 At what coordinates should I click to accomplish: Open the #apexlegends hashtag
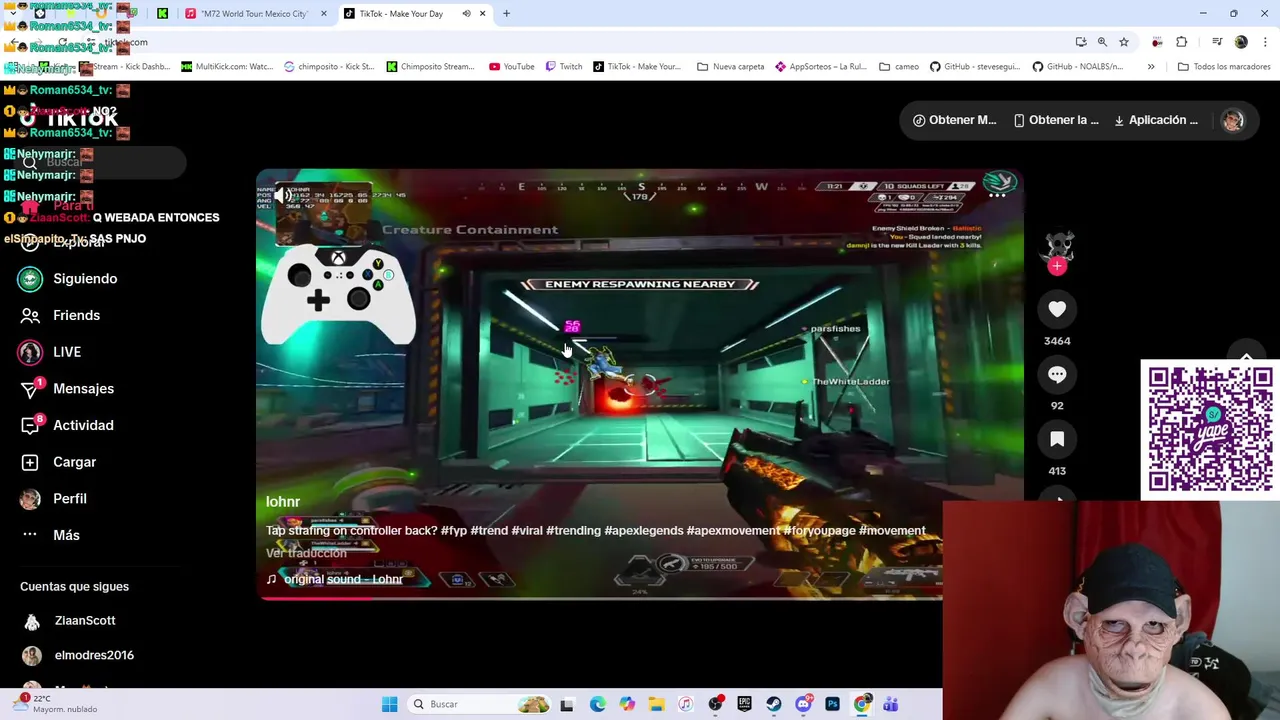pyautogui.click(x=643, y=531)
